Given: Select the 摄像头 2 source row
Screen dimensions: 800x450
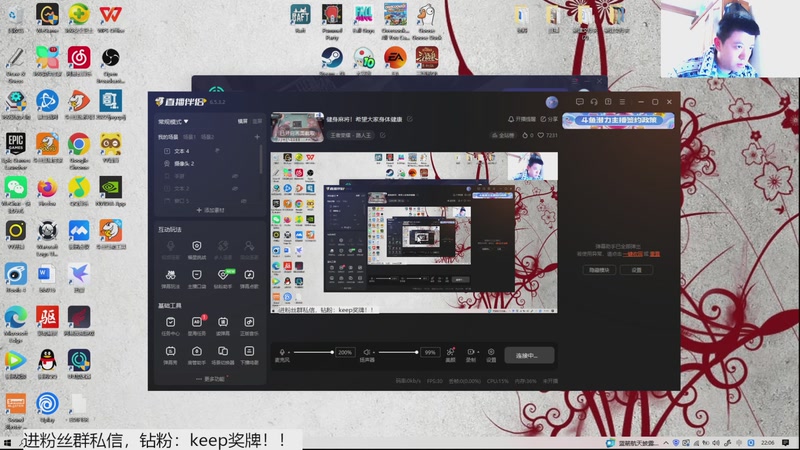Looking at the screenshot, I should (x=208, y=164).
